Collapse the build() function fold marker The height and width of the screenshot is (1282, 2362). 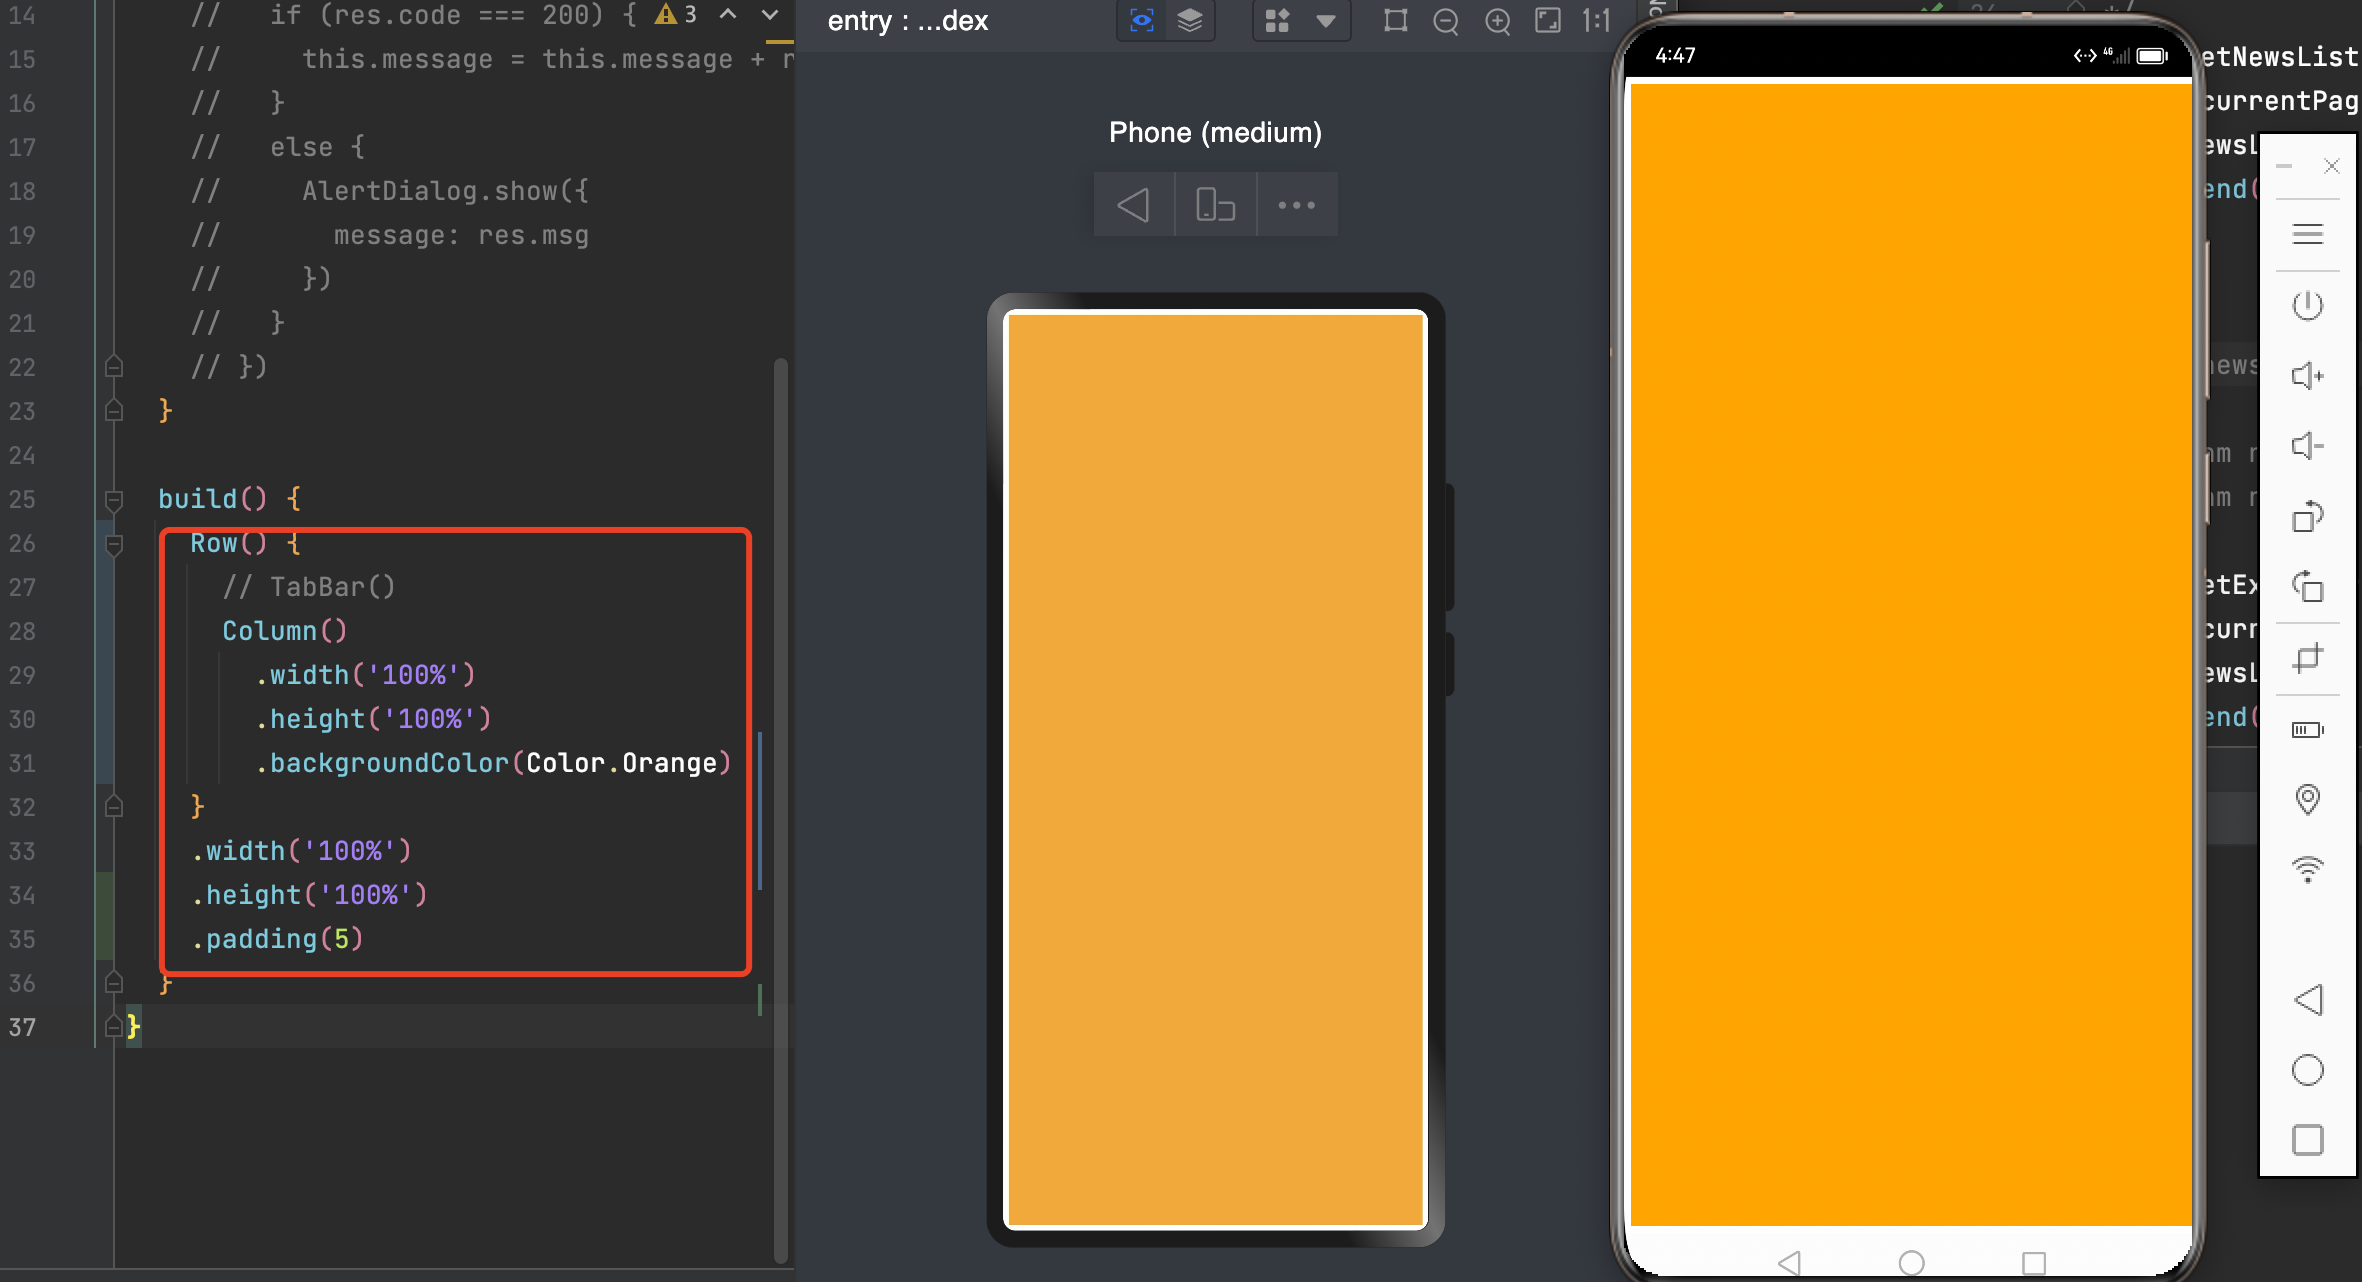114,499
